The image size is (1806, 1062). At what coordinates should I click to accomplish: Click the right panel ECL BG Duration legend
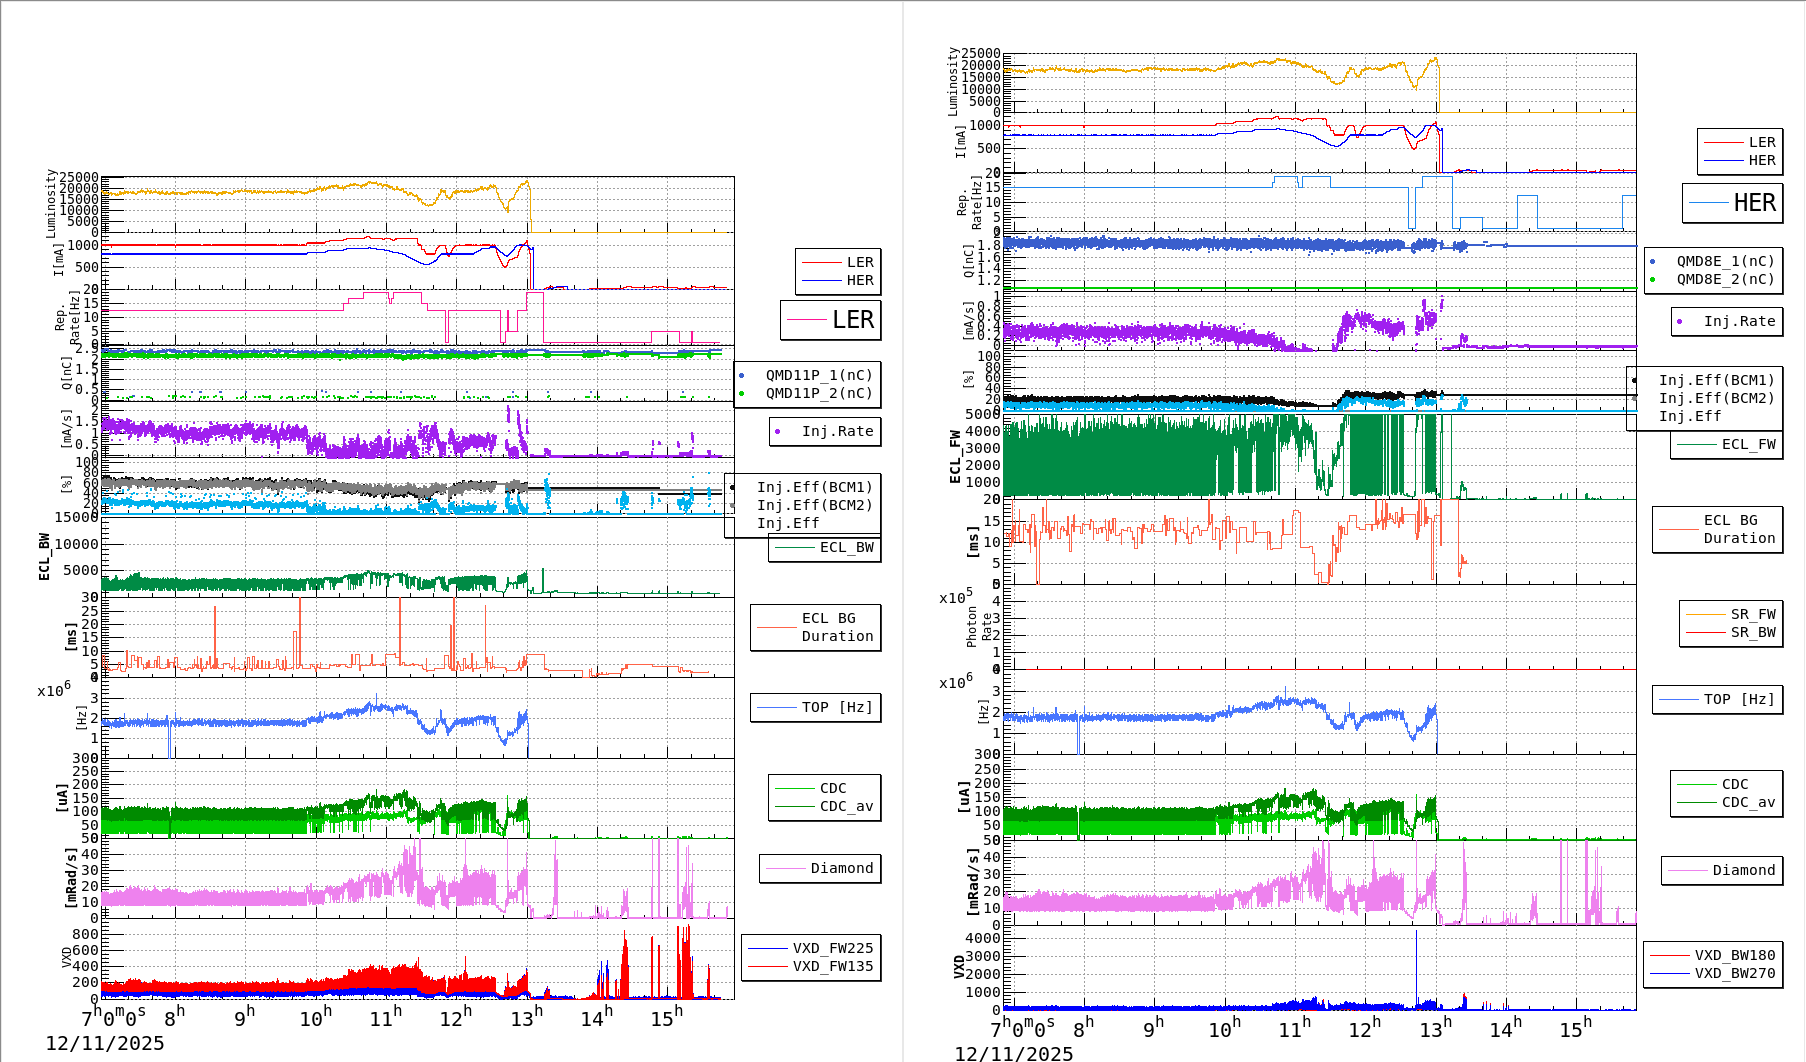[1739, 529]
